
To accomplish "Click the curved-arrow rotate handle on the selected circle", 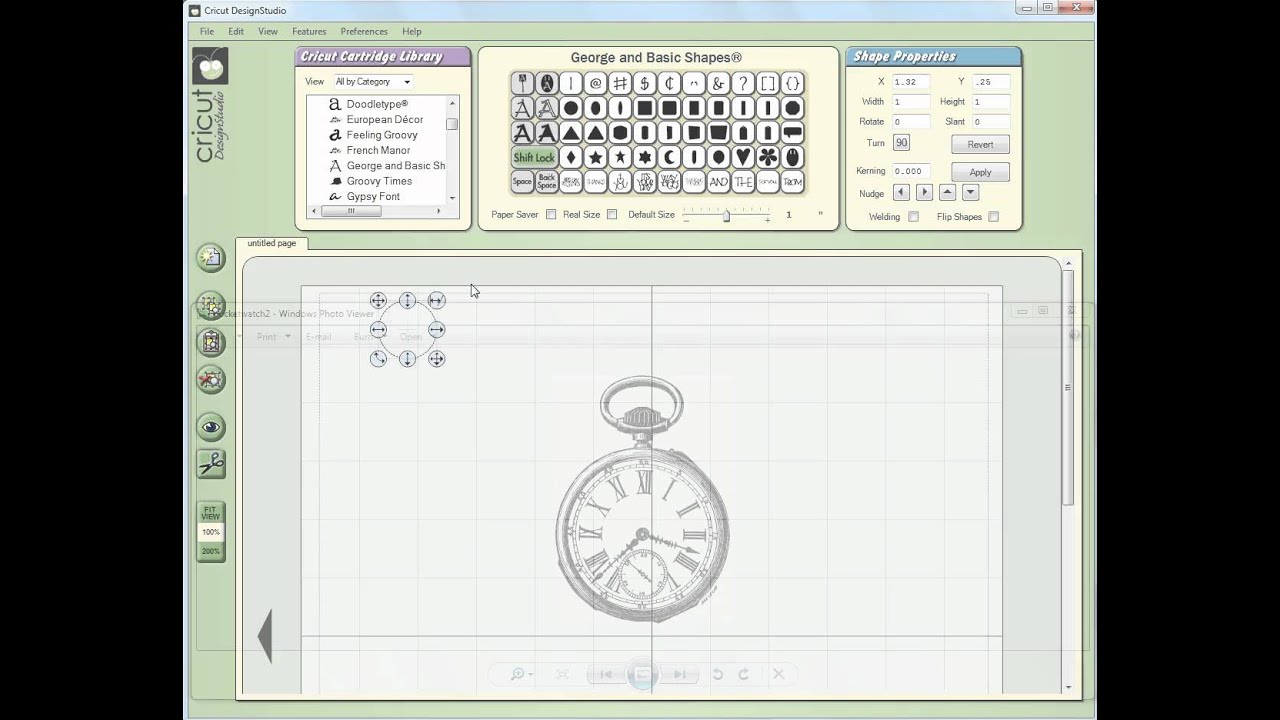I will point(378,358).
